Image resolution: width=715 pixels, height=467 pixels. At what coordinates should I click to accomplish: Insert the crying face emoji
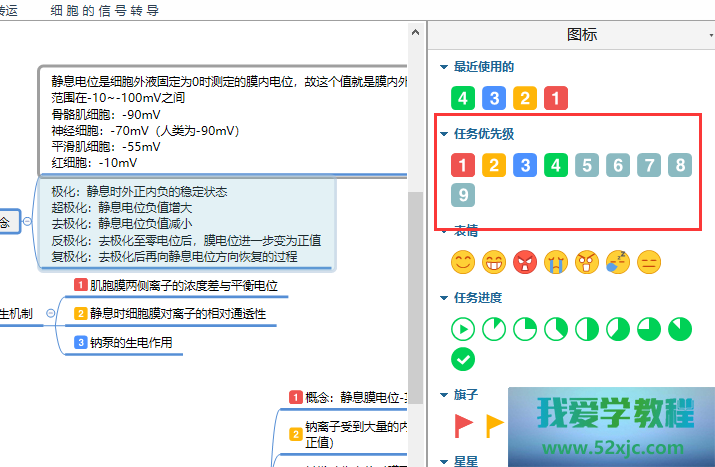(555, 263)
